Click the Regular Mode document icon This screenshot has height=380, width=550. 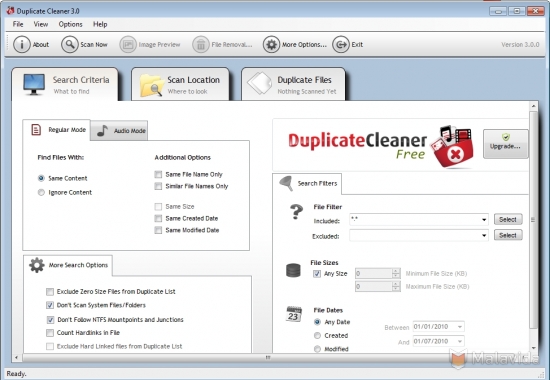(x=36, y=129)
